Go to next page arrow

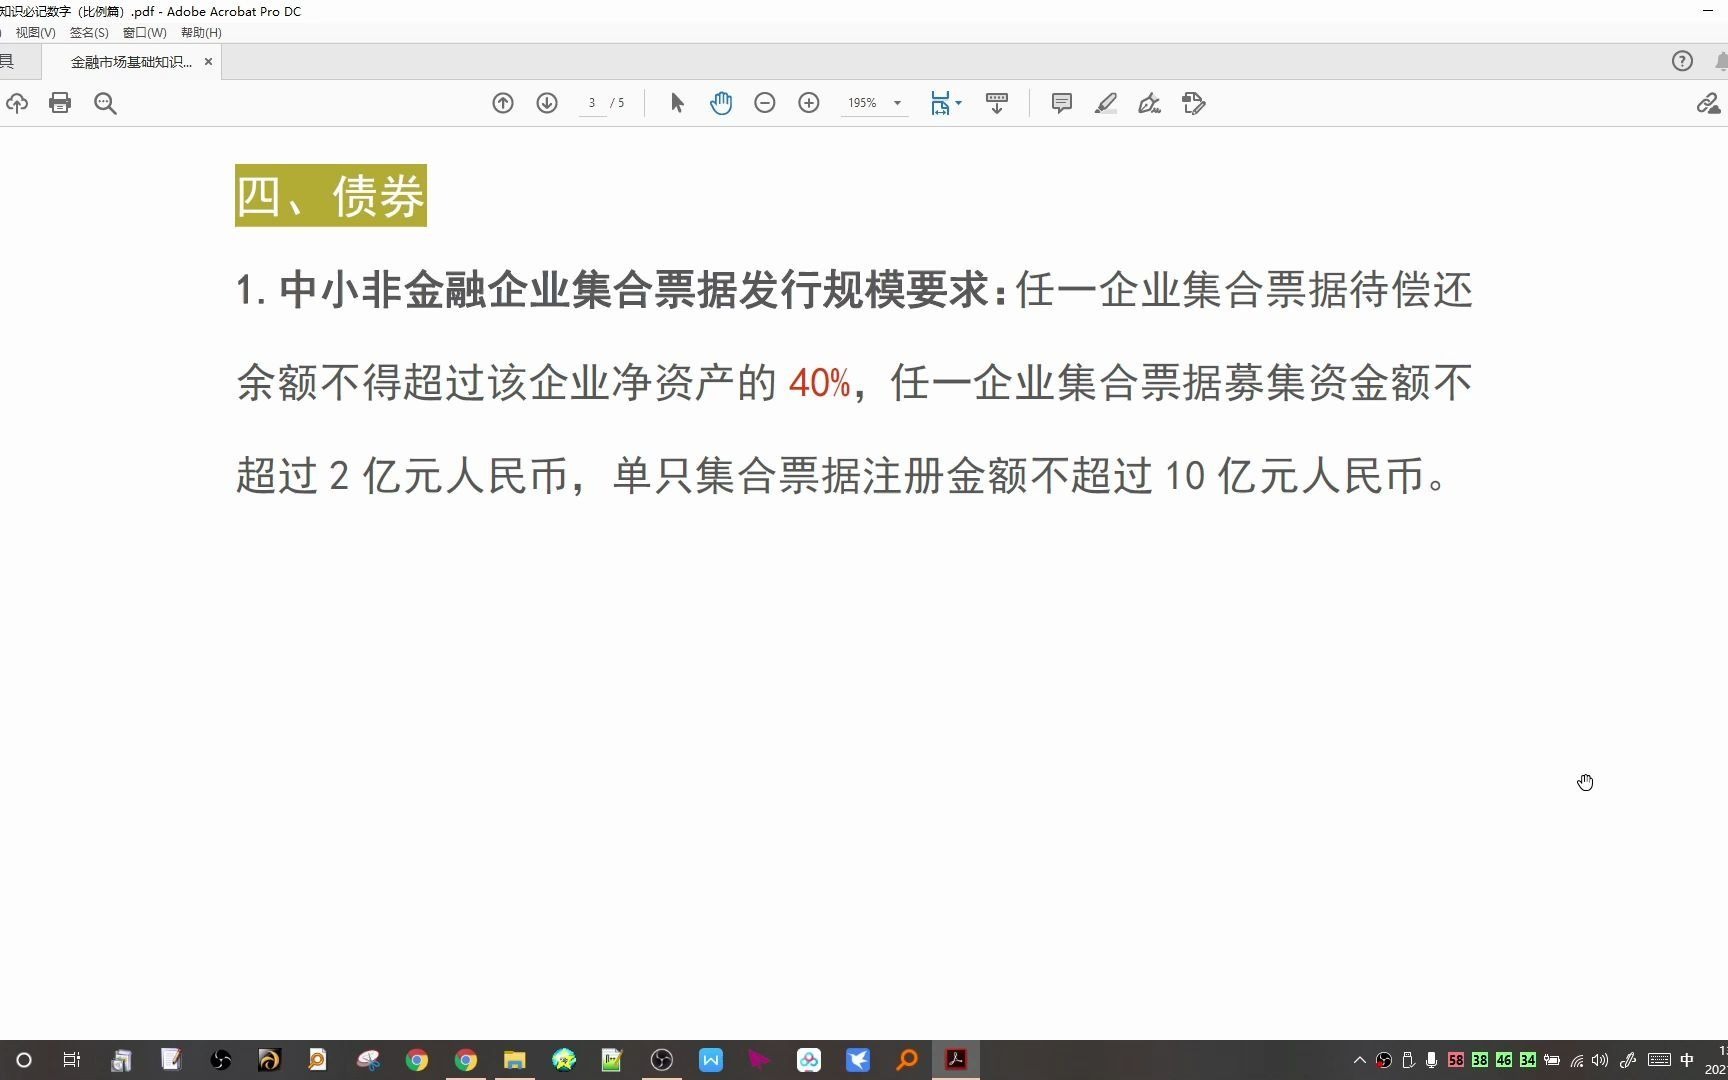pos(547,103)
